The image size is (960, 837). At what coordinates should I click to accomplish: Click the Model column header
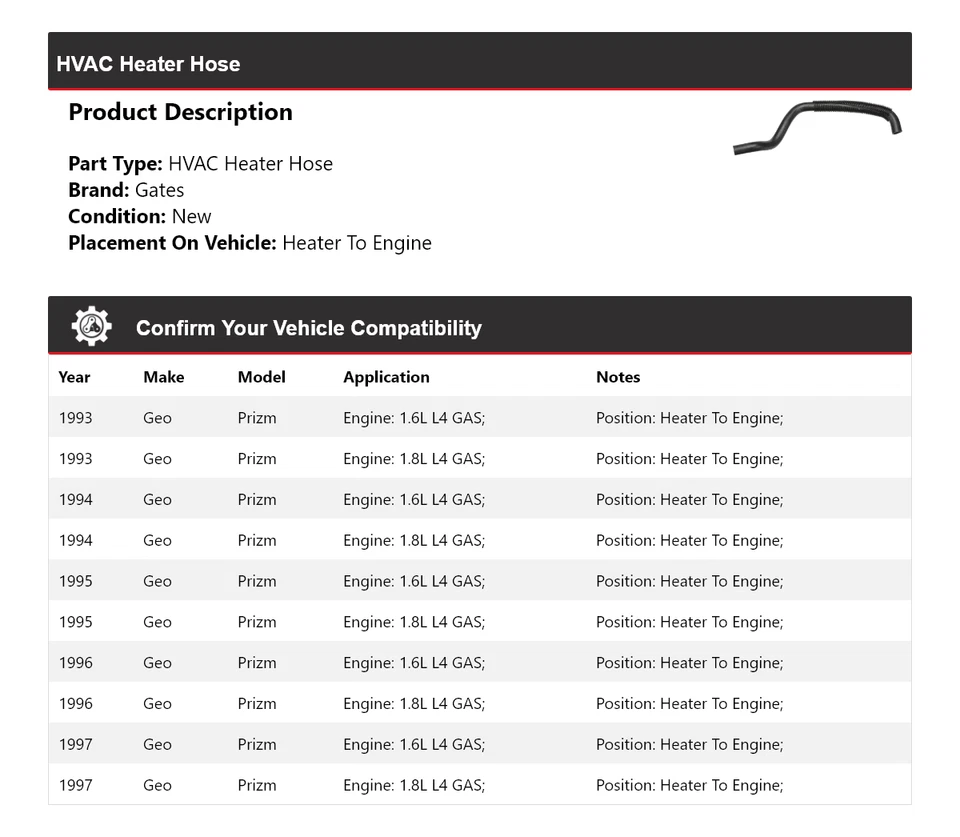pyautogui.click(x=261, y=377)
